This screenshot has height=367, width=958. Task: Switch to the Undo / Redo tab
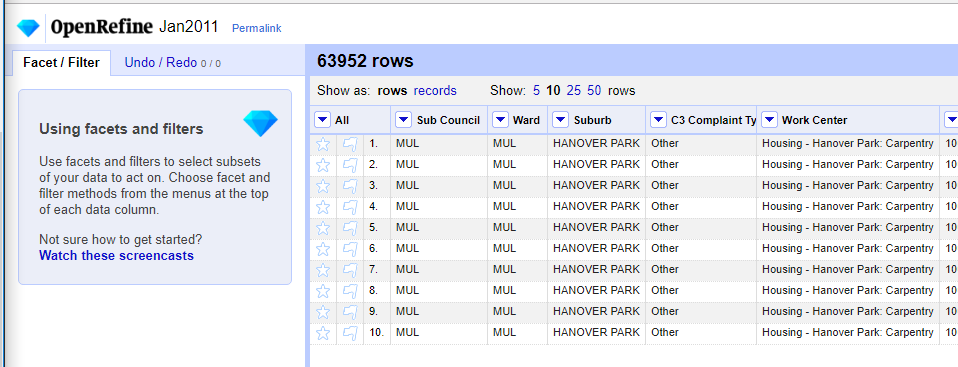point(173,62)
